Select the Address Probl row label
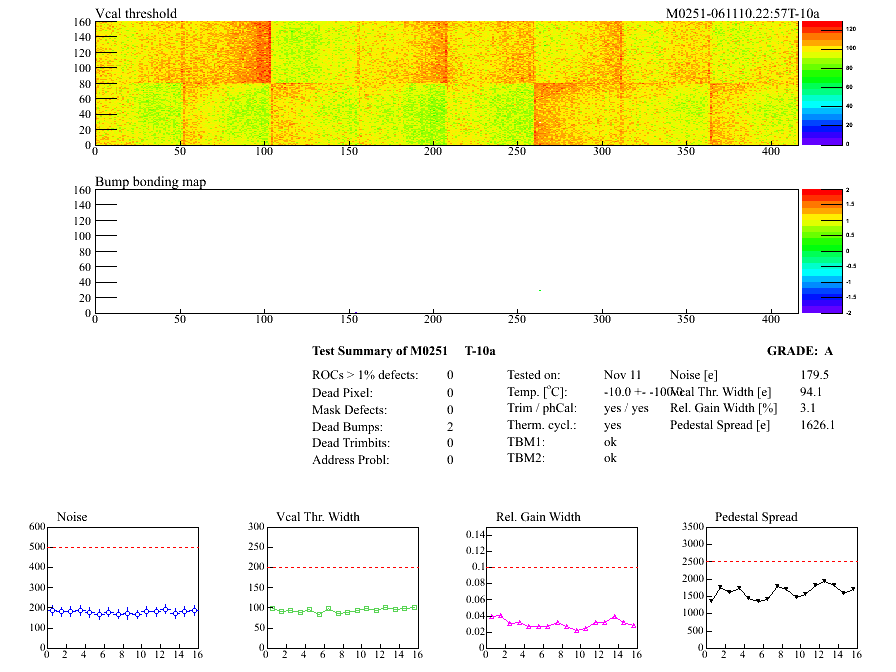 [351, 460]
